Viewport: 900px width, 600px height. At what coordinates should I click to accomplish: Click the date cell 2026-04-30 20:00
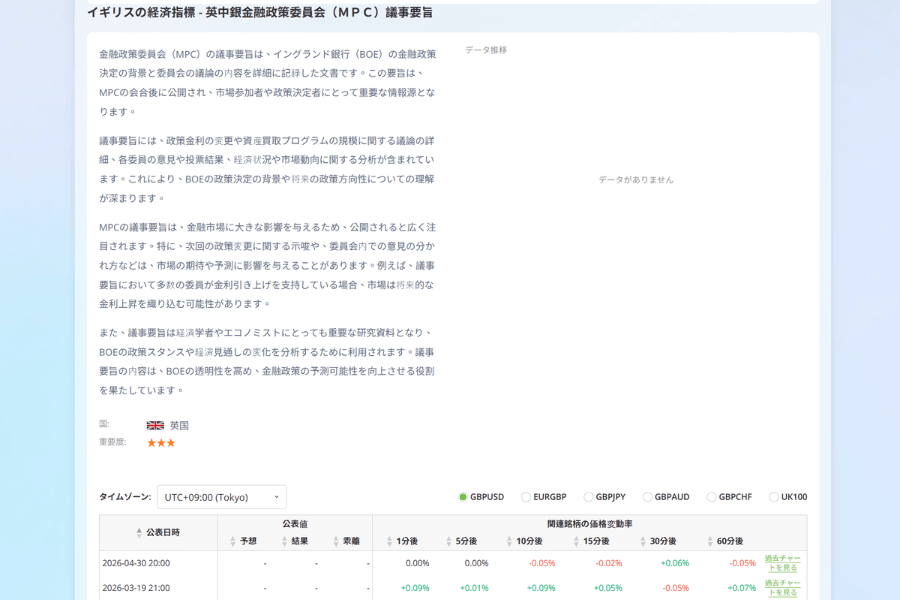[136, 563]
